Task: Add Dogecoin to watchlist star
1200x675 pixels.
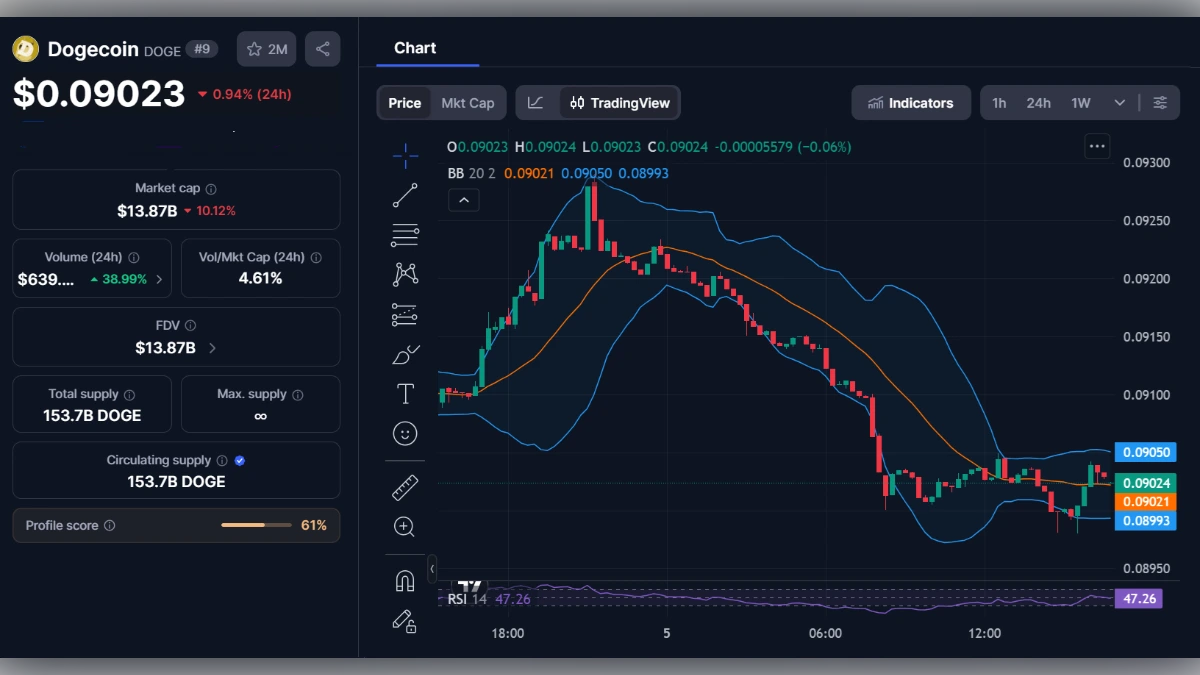Action: coord(266,48)
